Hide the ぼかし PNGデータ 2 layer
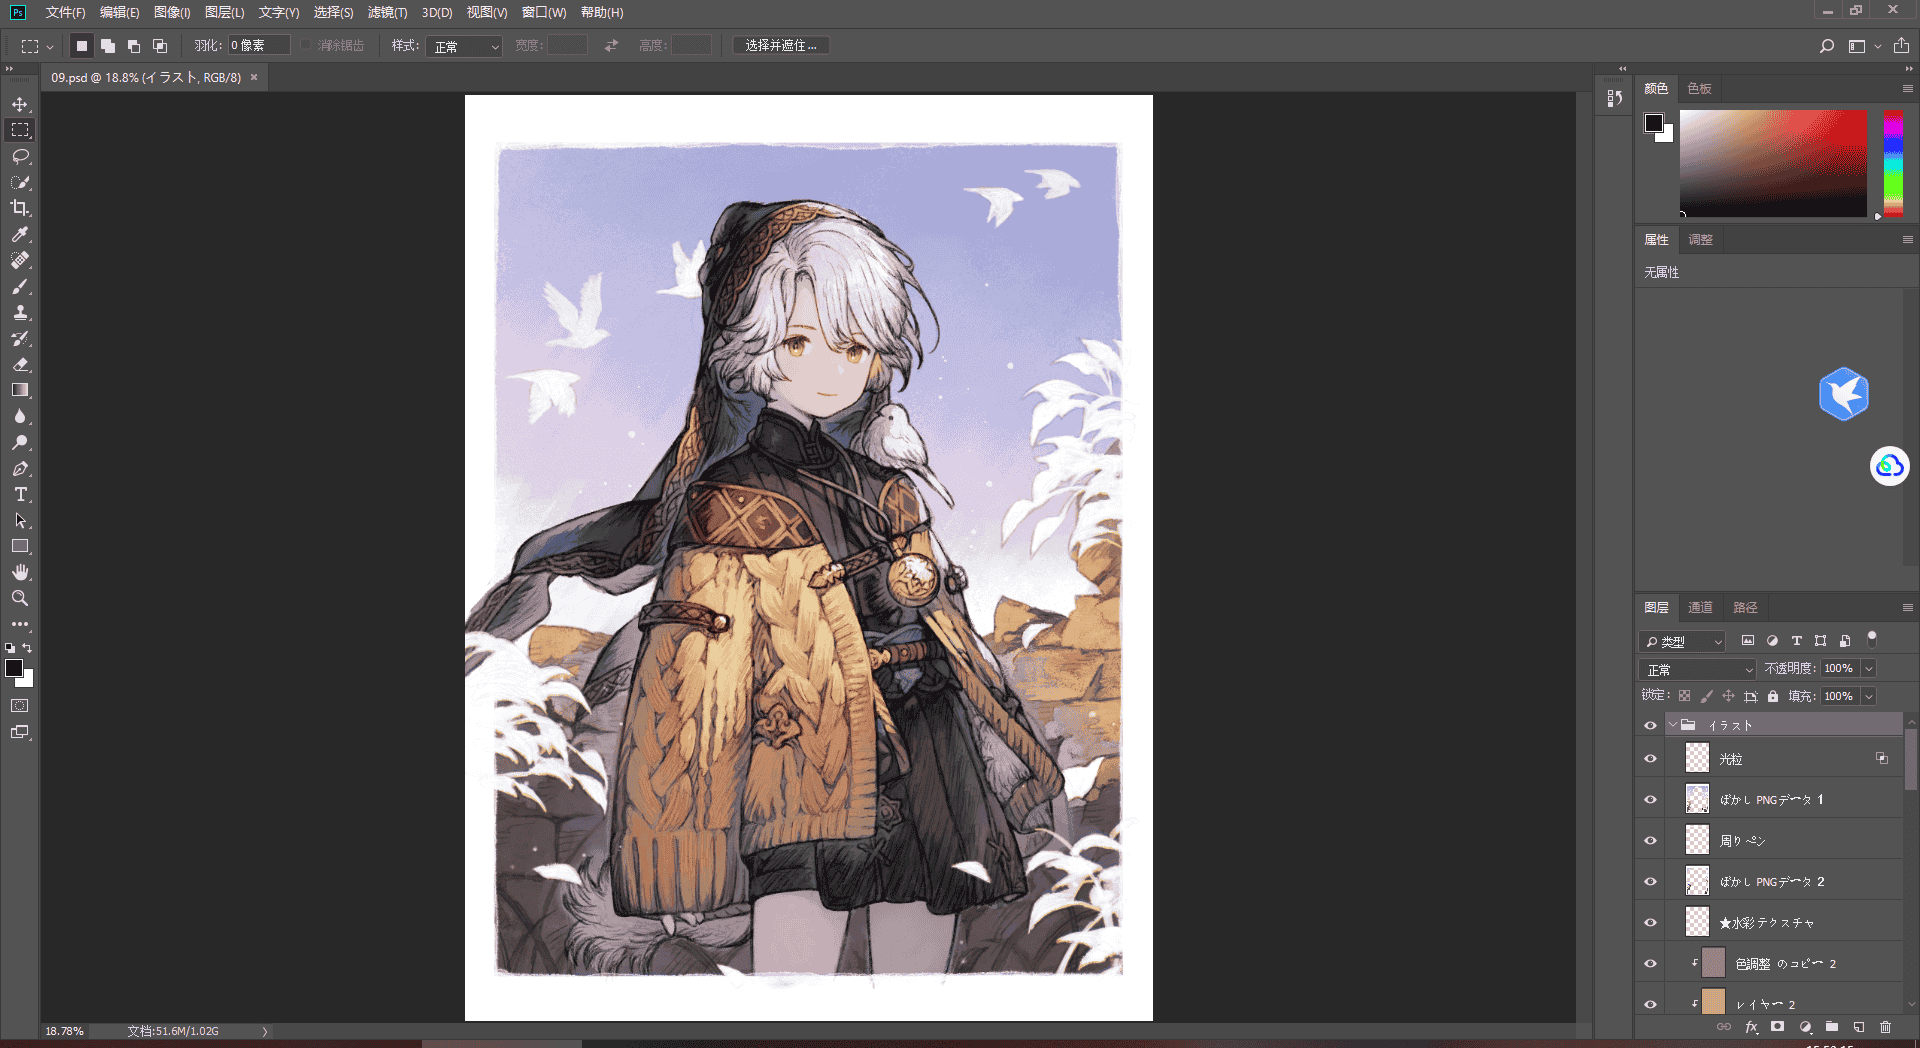This screenshot has height=1048, width=1920. tap(1650, 882)
